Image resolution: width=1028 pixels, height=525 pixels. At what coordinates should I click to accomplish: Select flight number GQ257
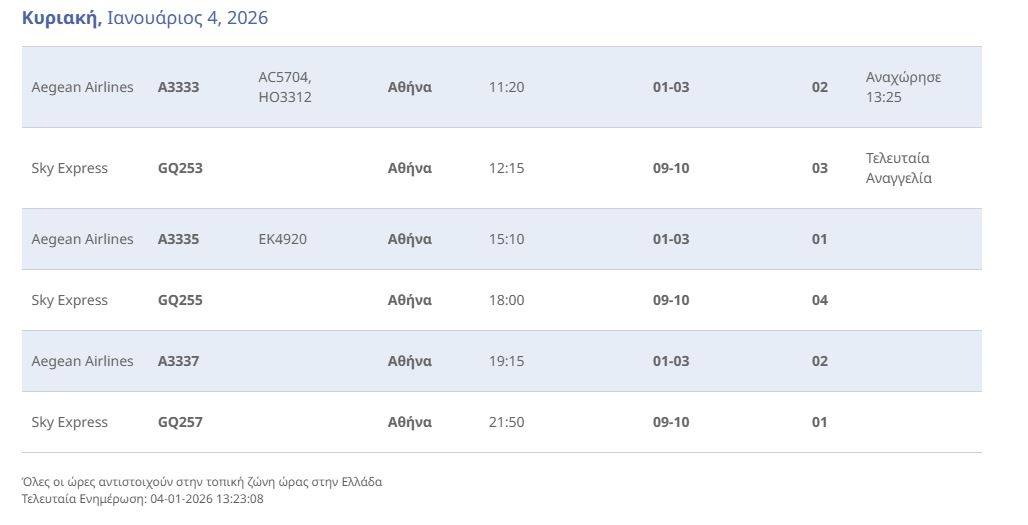click(x=180, y=422)
